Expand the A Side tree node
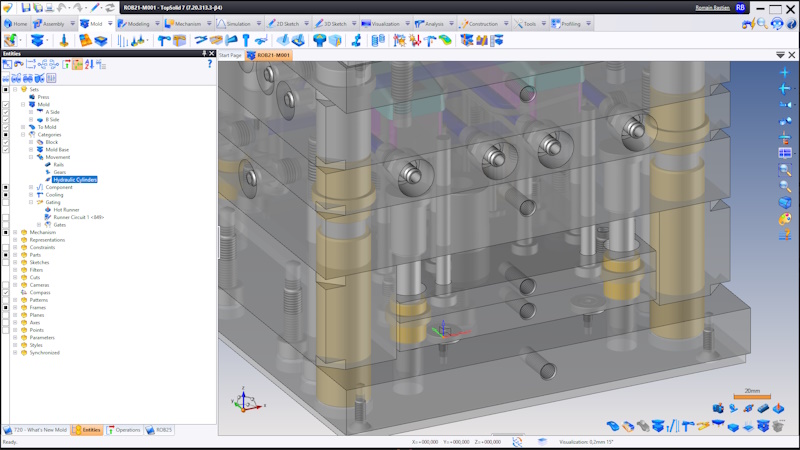800x450 pixels. pos(31,112)
